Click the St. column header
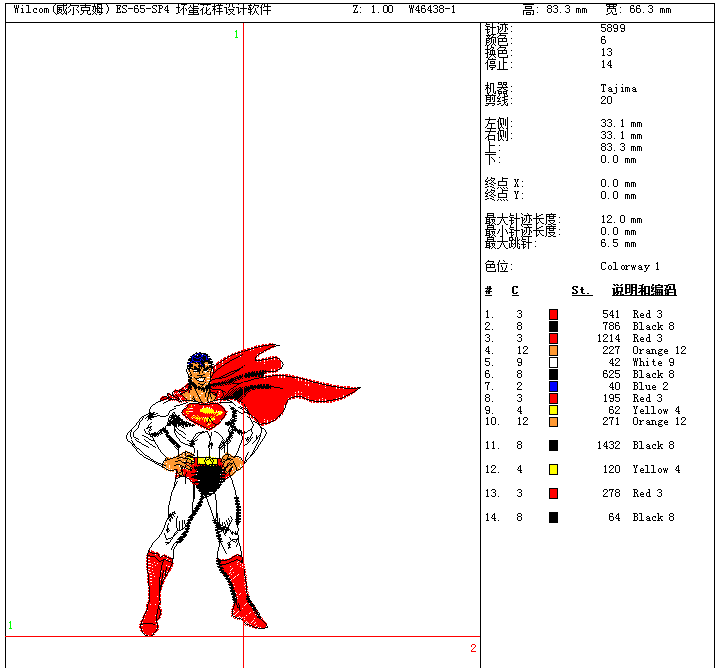Image resolution: width=717 pixels, height=668 pixels. [x=582, y=291]
